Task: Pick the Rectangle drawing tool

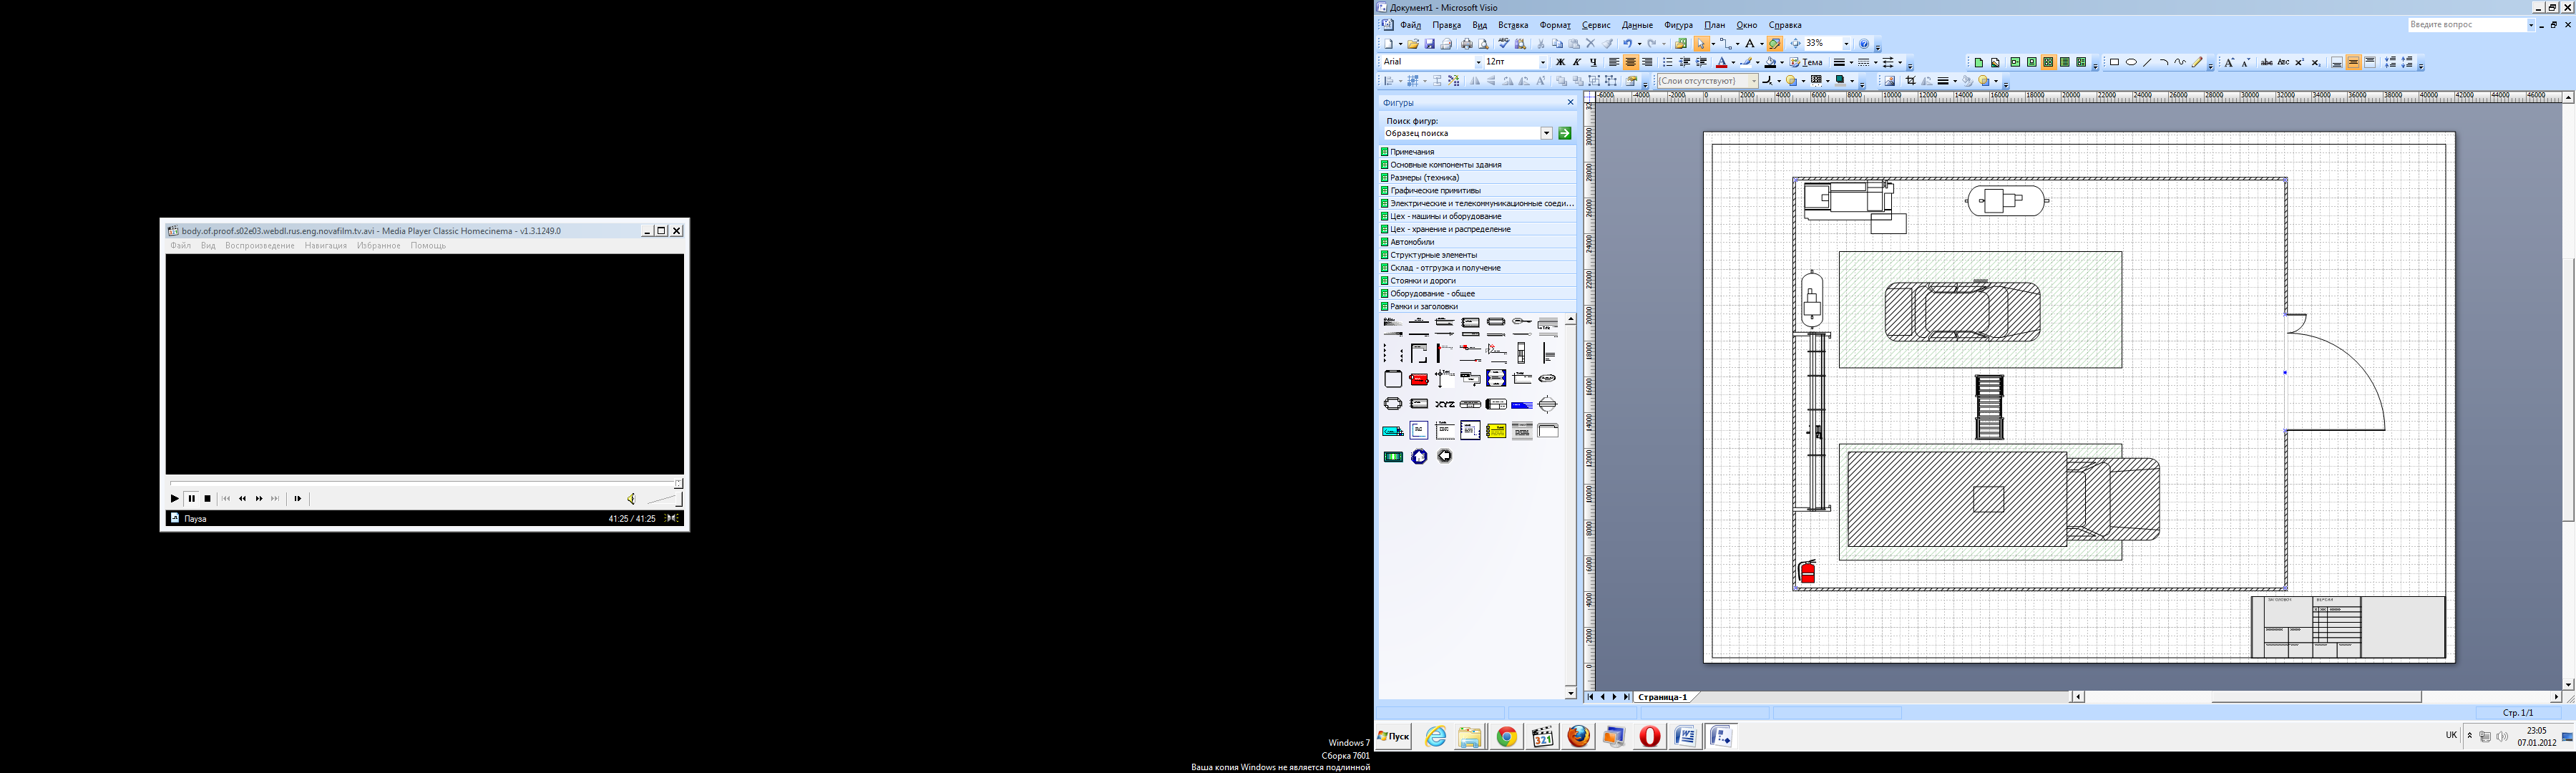Action: tap(2115, 62)
